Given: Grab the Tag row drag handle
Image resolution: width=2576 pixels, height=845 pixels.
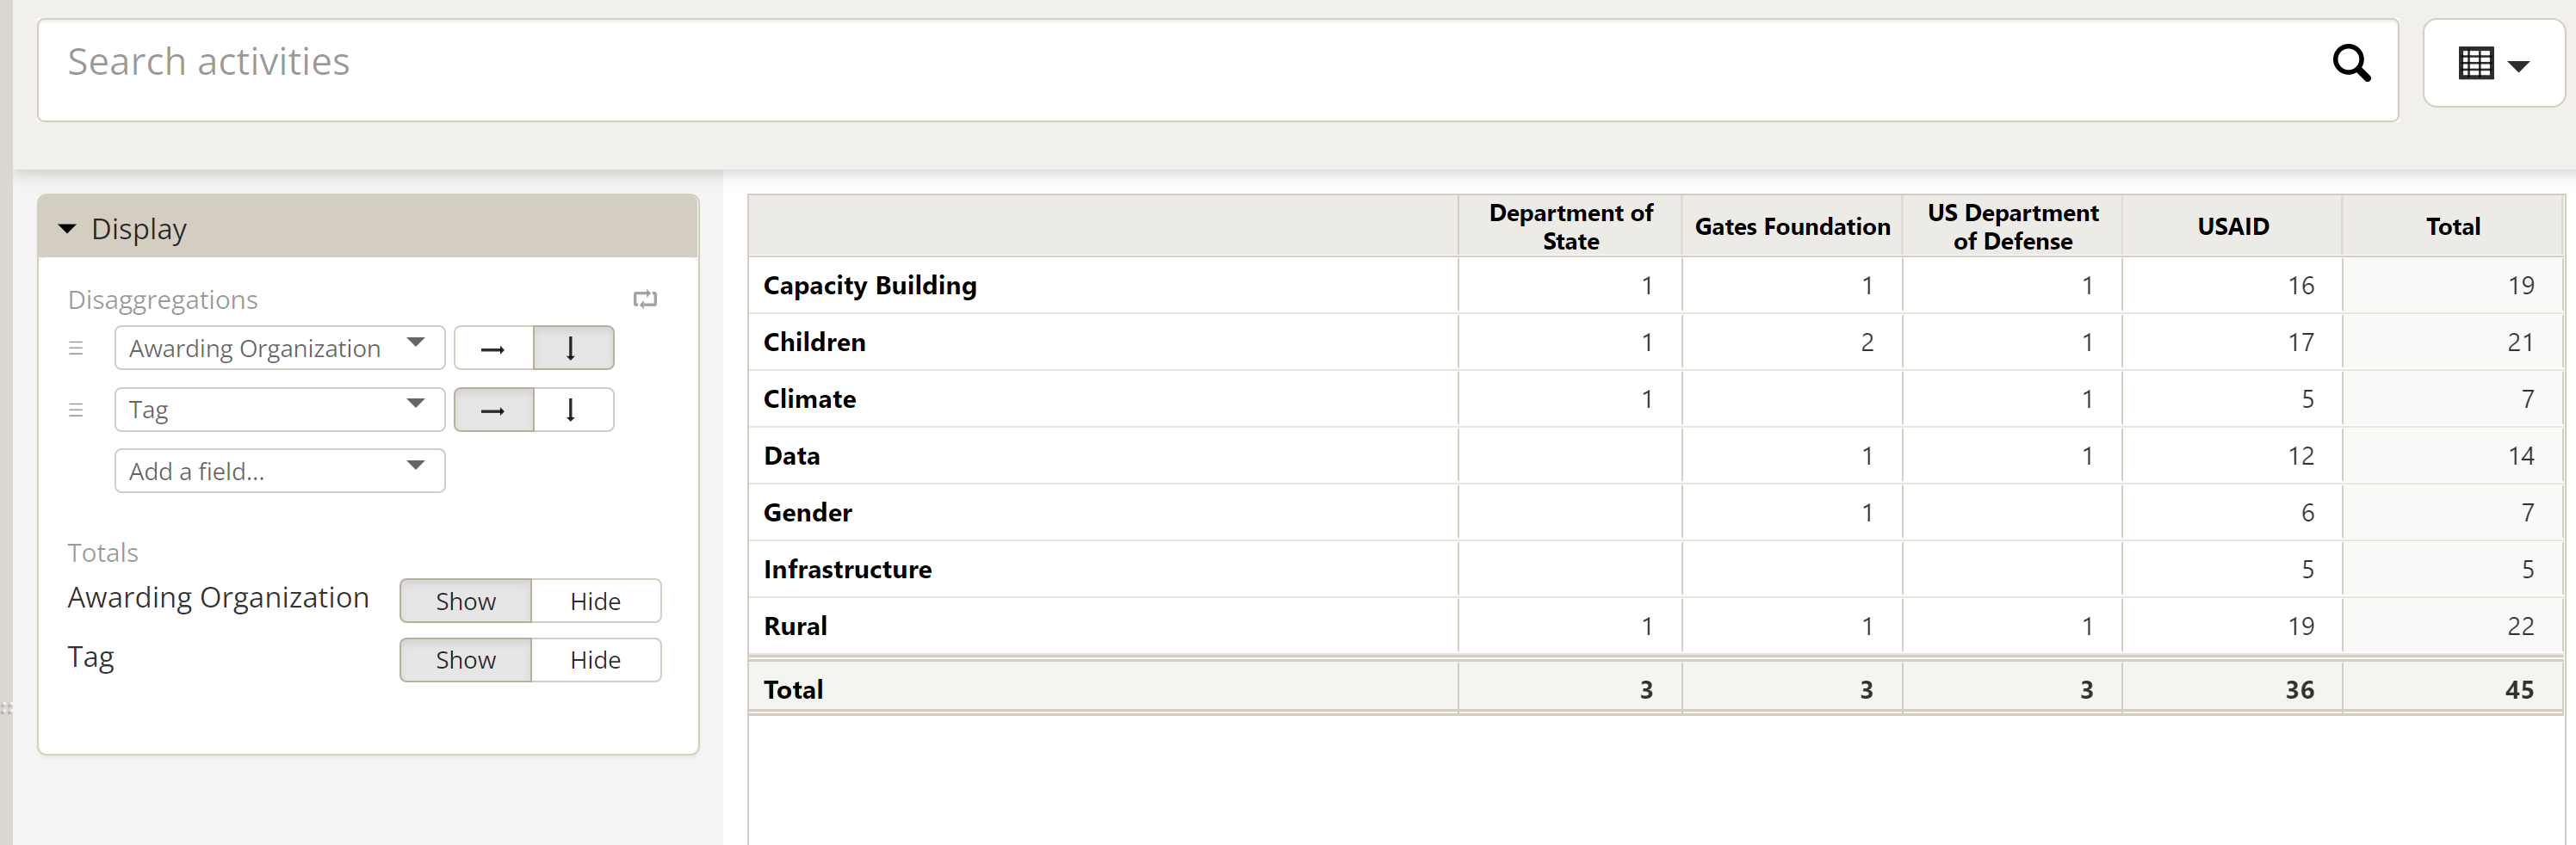Looking at the screenshot, I should click(x=76, y=410).
